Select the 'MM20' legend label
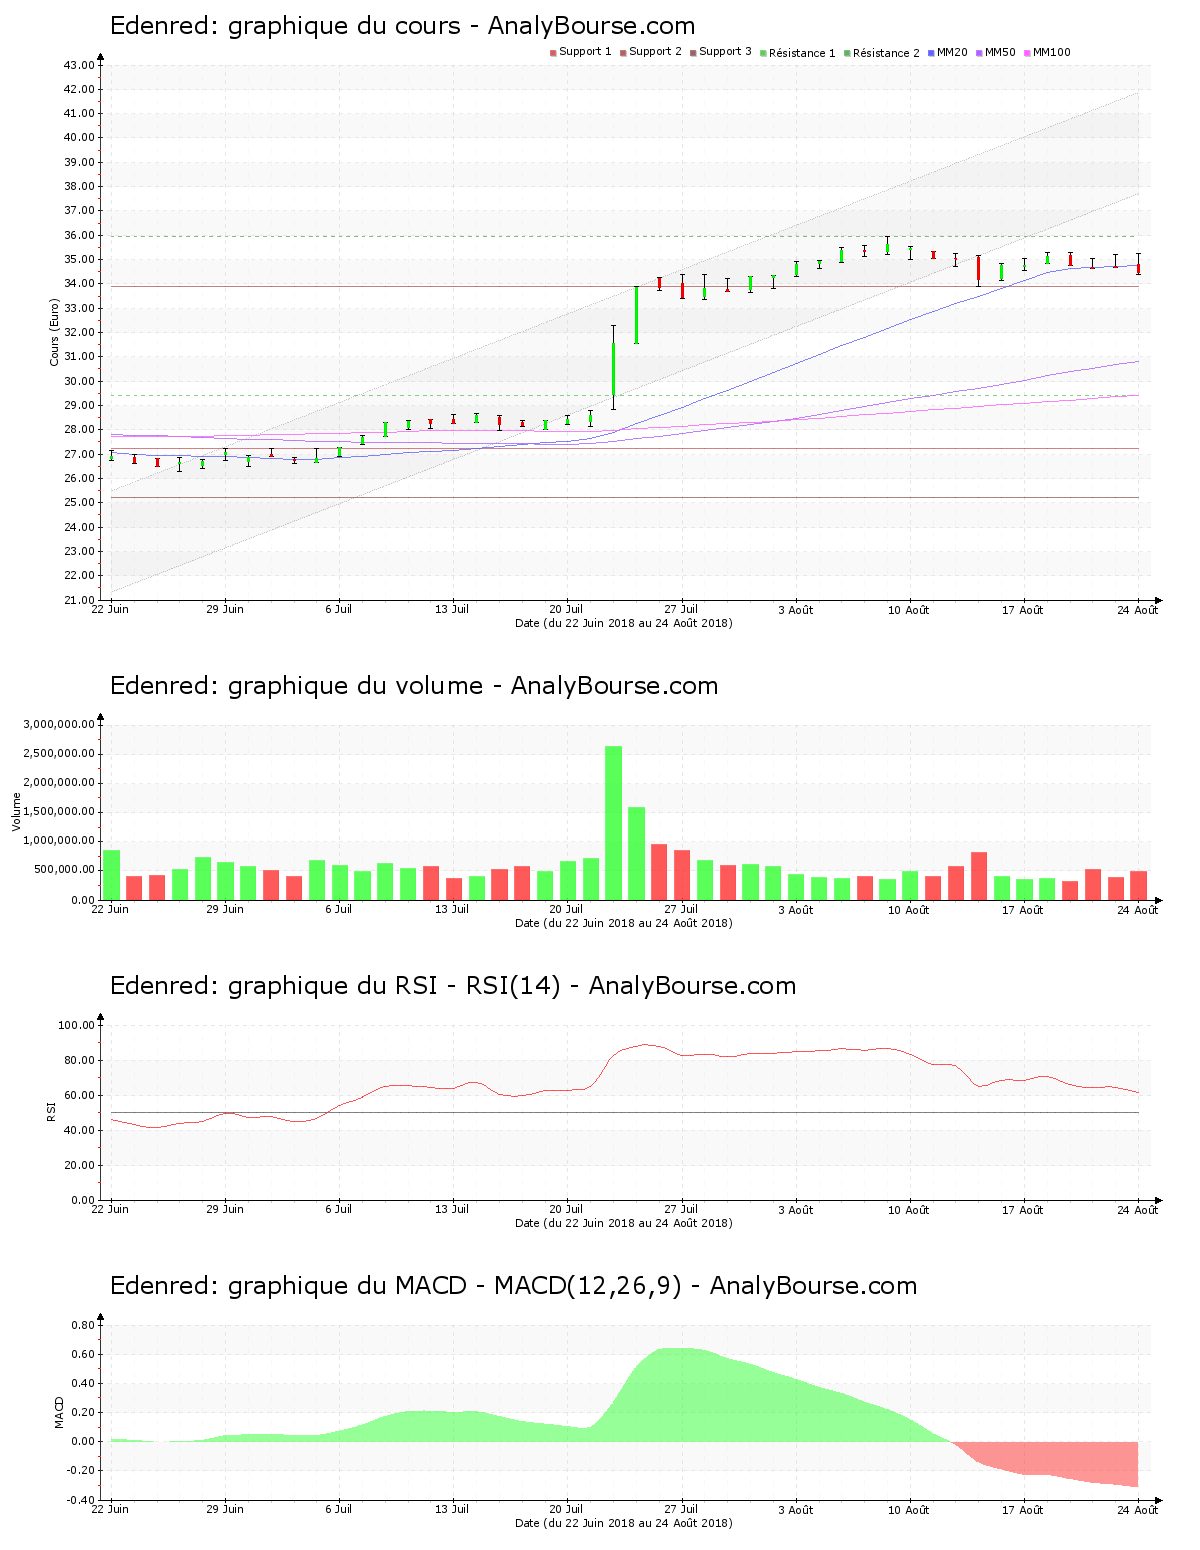The width and height of the screenshot is (1200, 1550). [952, 52]
